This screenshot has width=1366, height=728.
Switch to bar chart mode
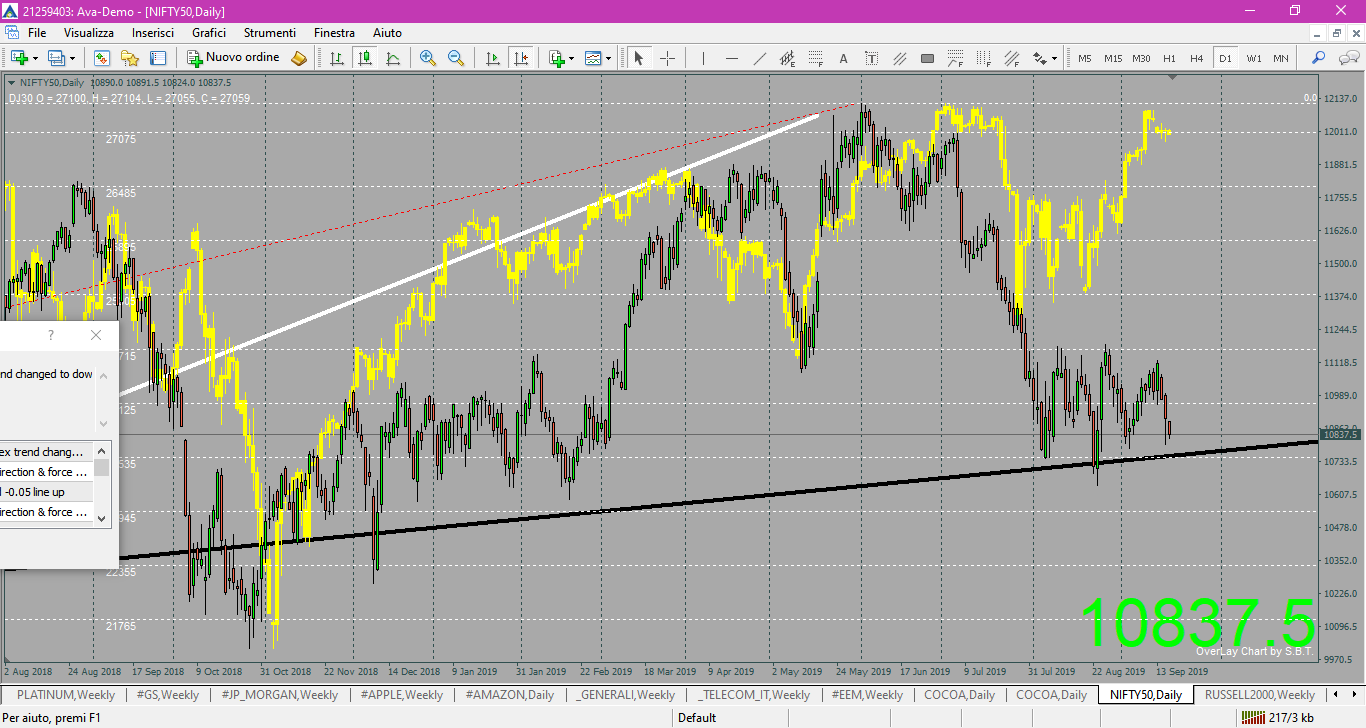(x=337, y=58)
